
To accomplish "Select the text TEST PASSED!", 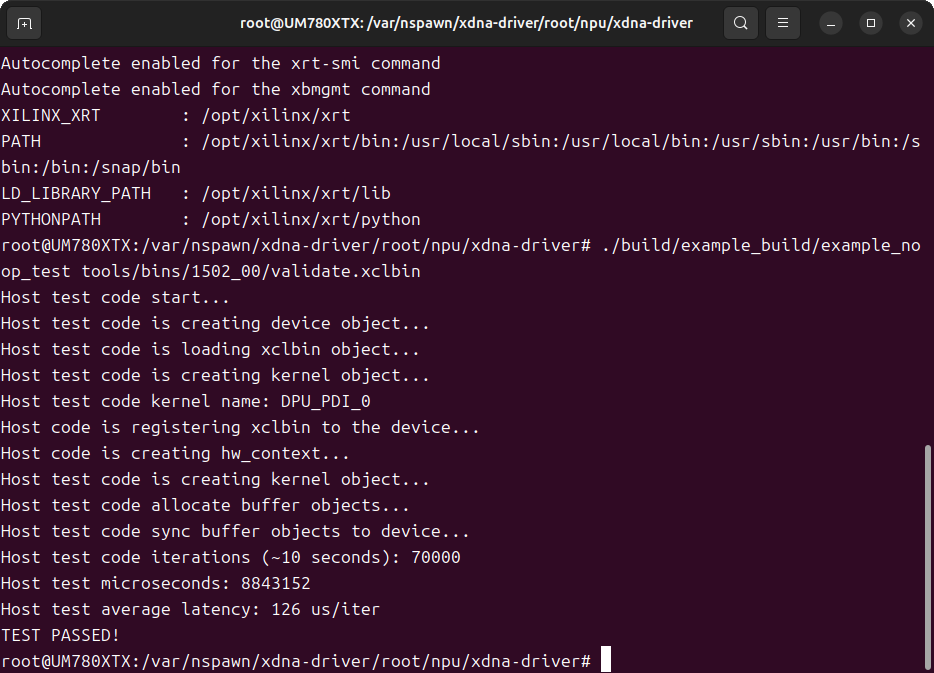I will [x=60, y=634].
